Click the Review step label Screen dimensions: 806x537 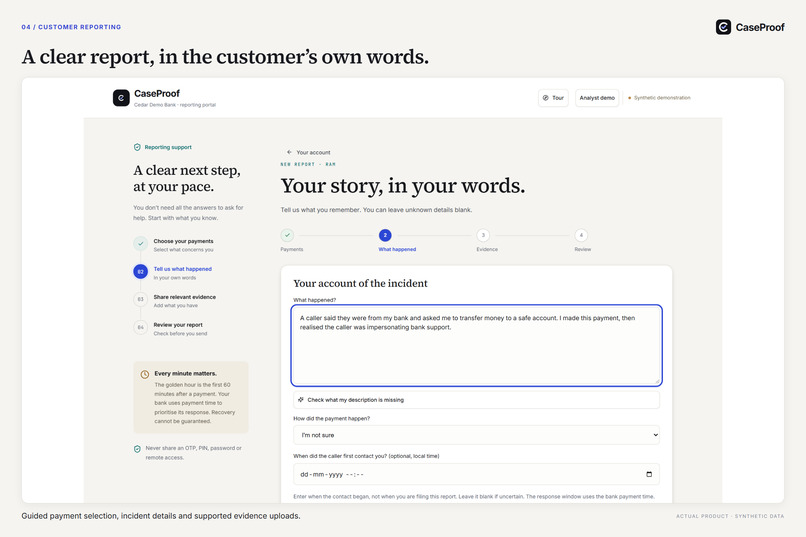click(582, 249)
